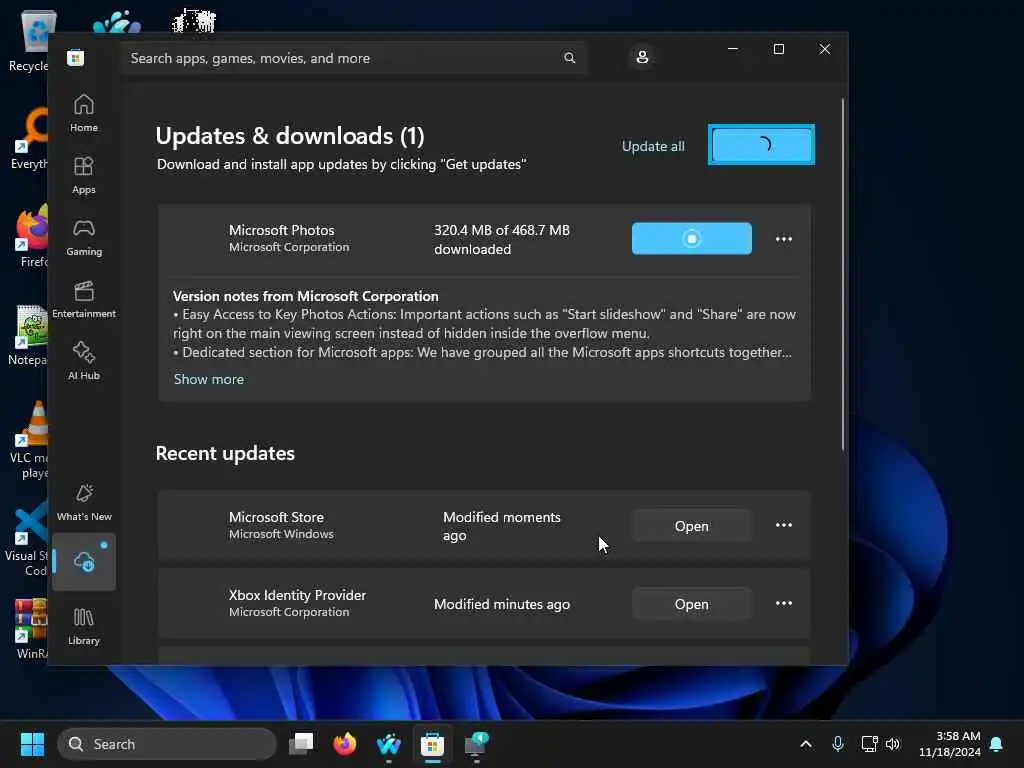Viewport: 1024px width, 768px height.
Task: Click the Update all link
Action: 653,146
